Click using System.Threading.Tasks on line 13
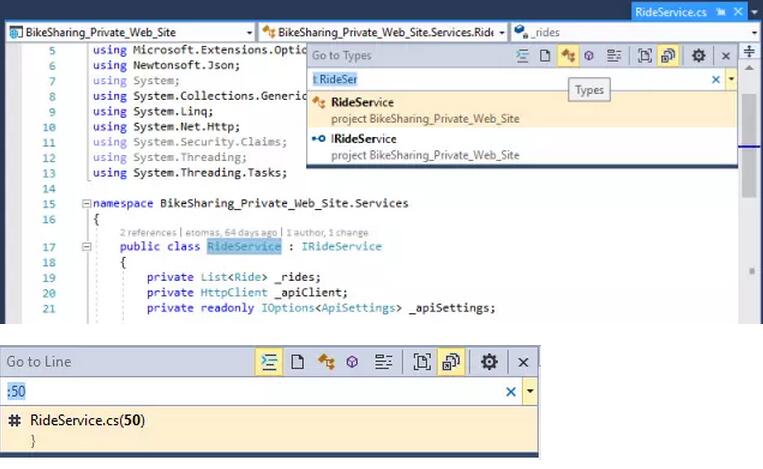Viewport: 763px width, 469px height. [190, 173]
